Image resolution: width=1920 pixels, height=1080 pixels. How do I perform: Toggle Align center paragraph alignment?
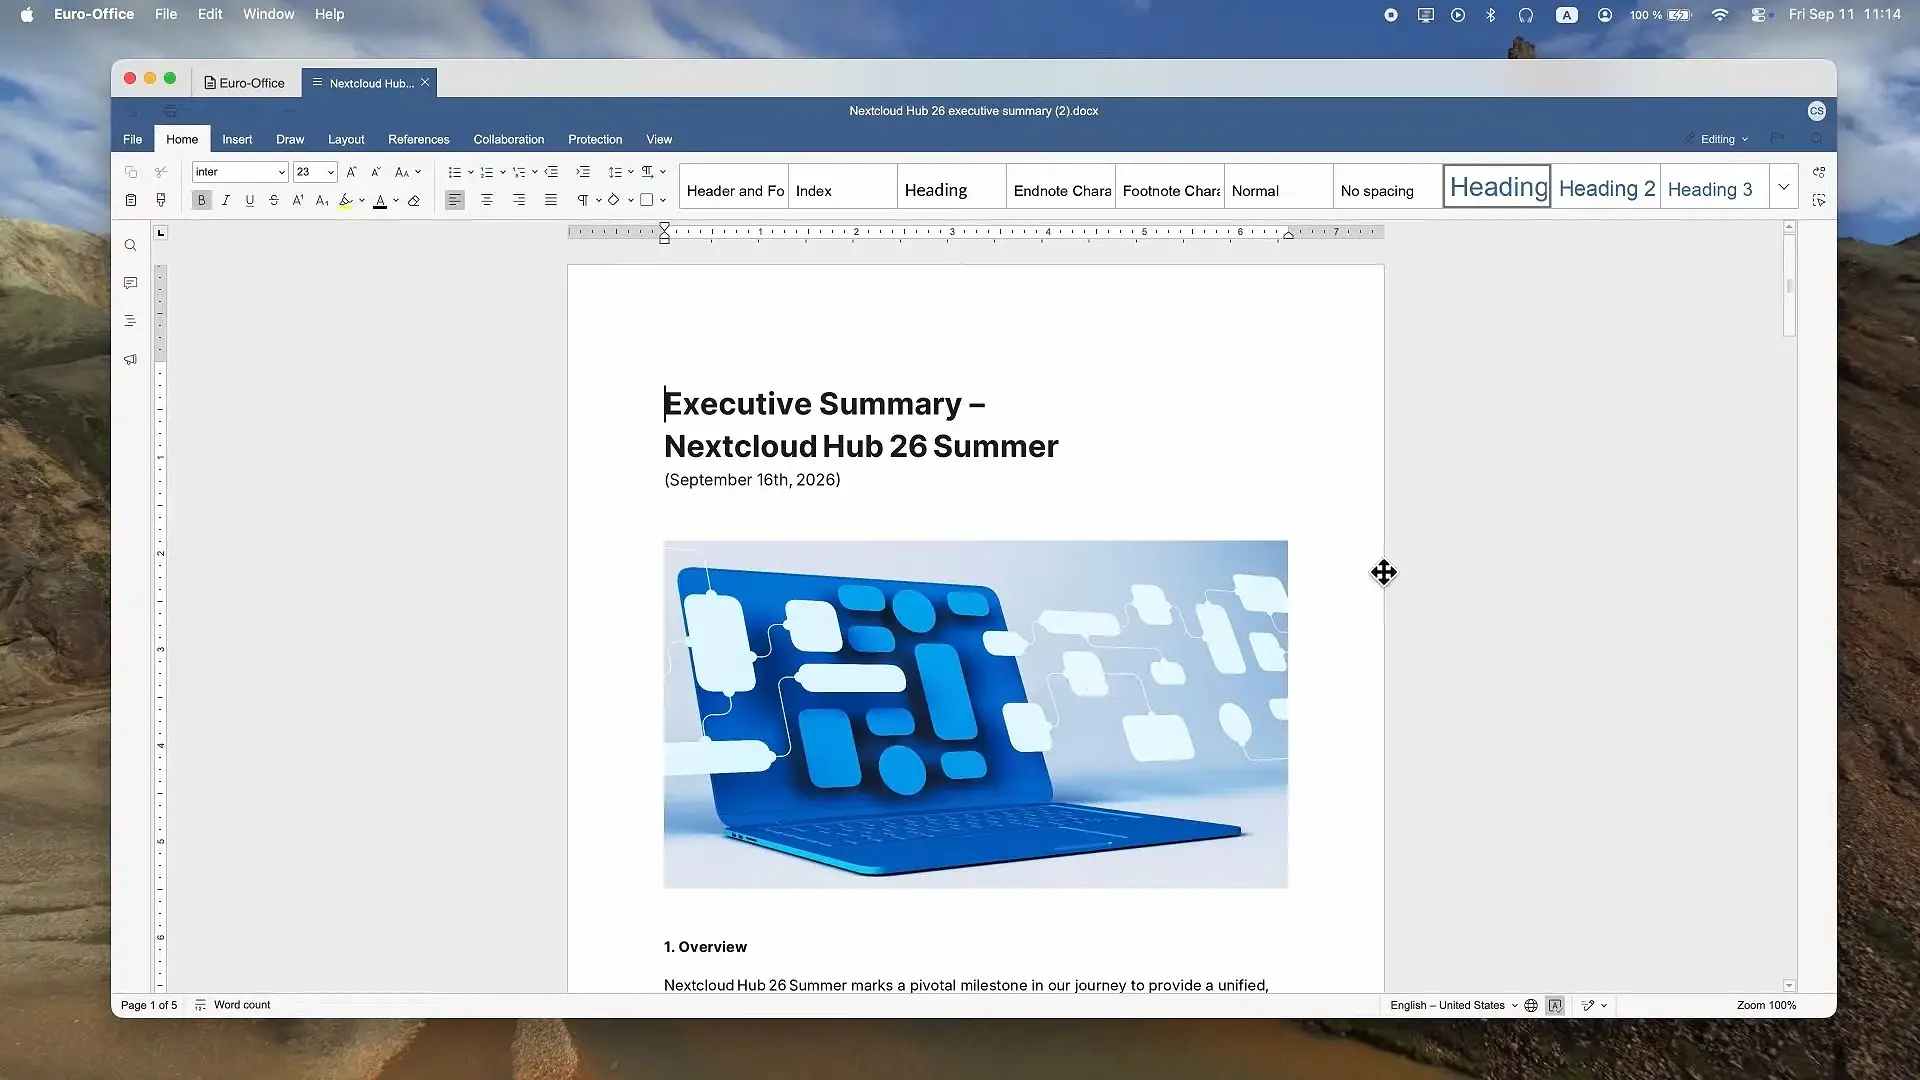tap(487, 200)
